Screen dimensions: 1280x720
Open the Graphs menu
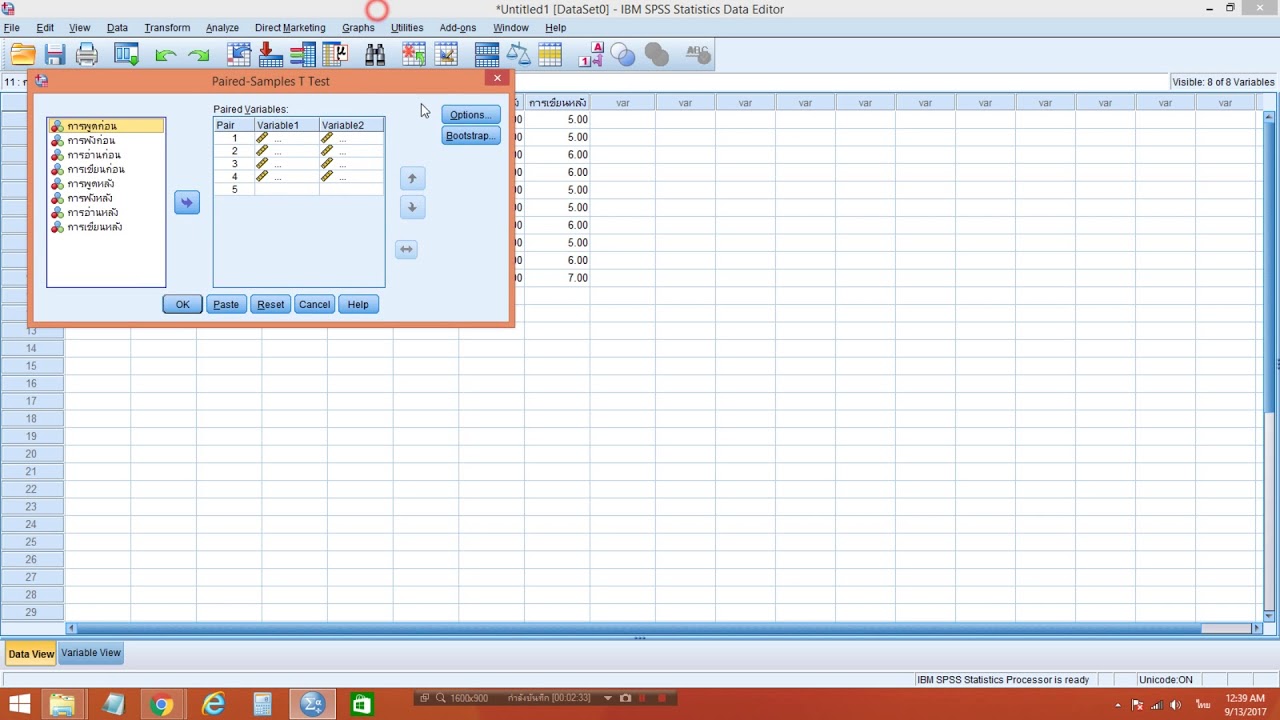coord(358,28)
